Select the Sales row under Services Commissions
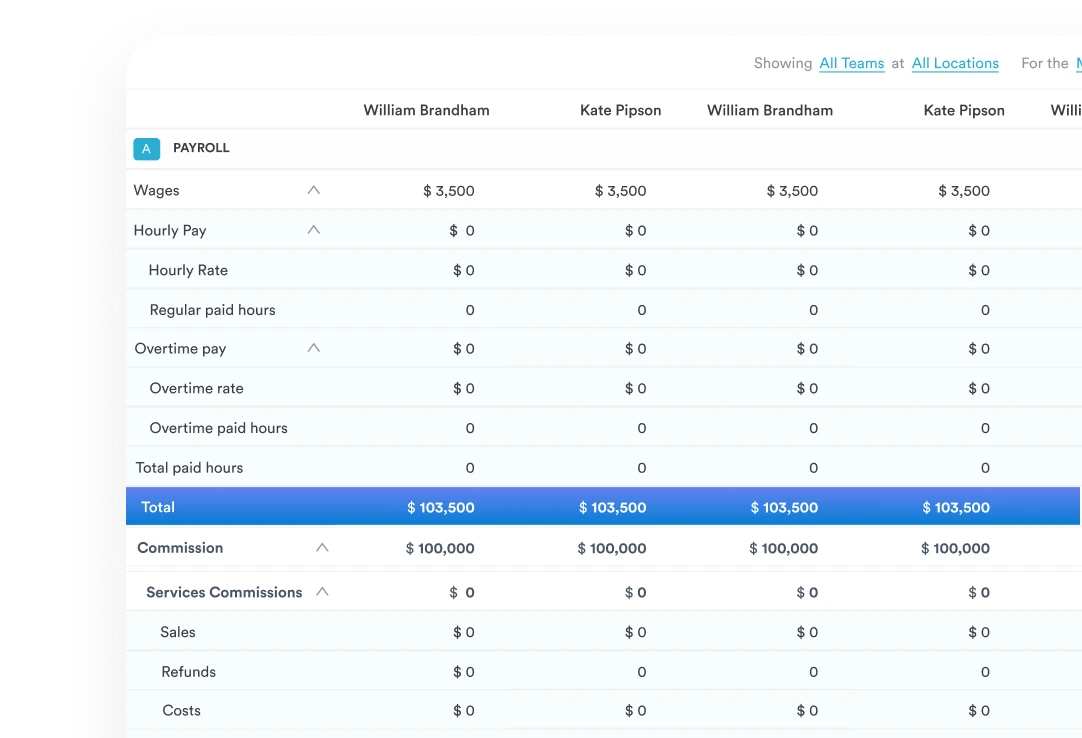This screenshot has width=1082, height=738. coord(178,632)
